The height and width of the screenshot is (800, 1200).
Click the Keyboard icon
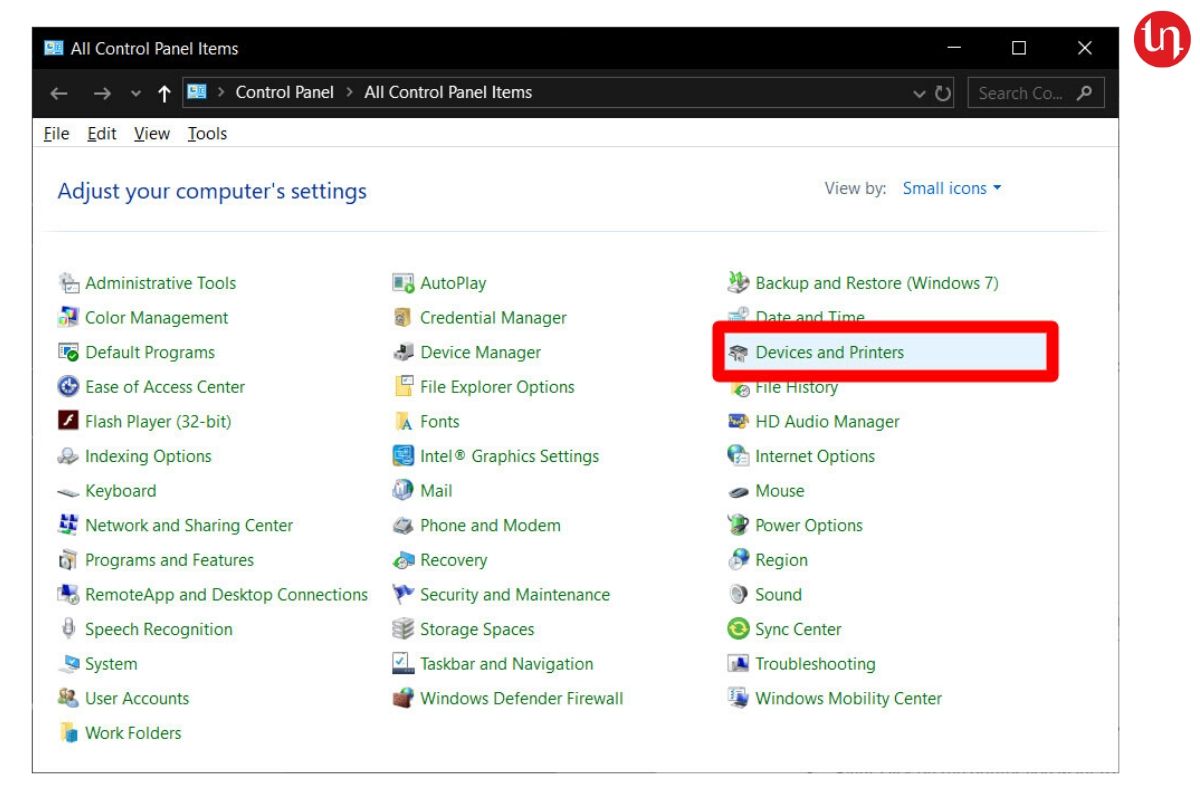pyautogui.click(x=69, y=491)
